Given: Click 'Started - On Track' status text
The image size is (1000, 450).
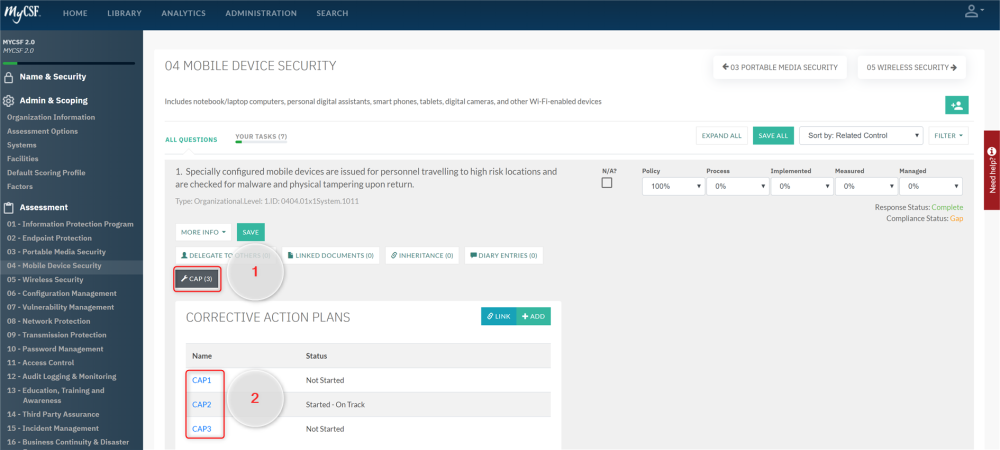Looking at the screenshot, I should [x=335, y=405].
